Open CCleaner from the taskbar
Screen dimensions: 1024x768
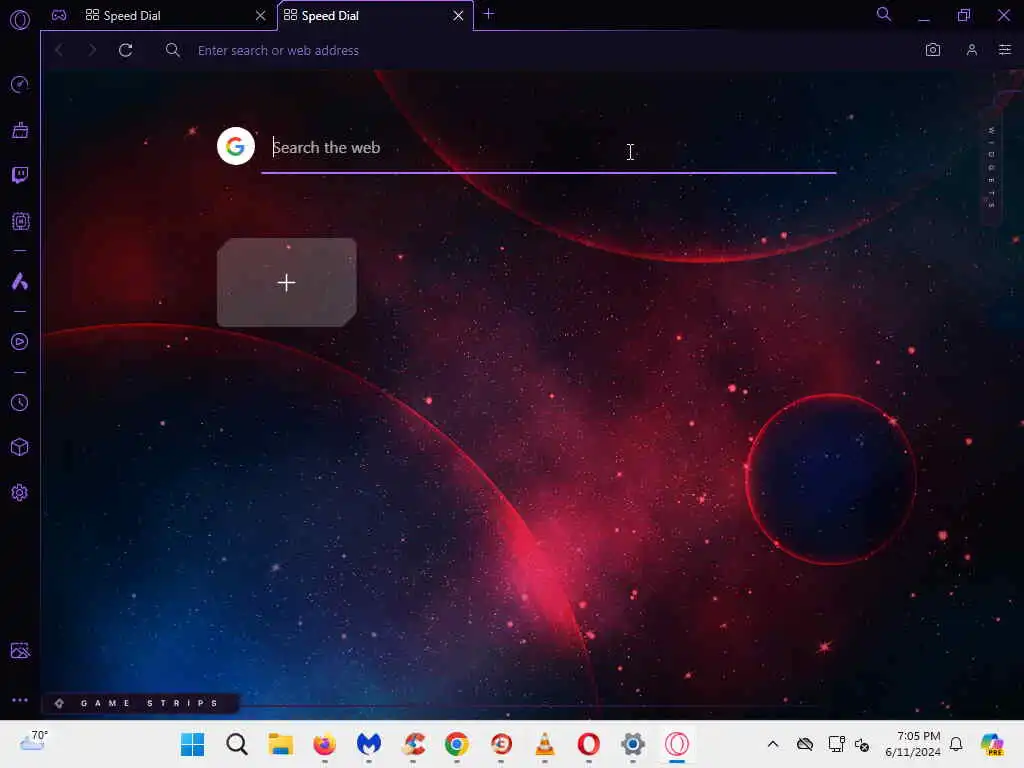pyautogui.click(x=413, y=744)
